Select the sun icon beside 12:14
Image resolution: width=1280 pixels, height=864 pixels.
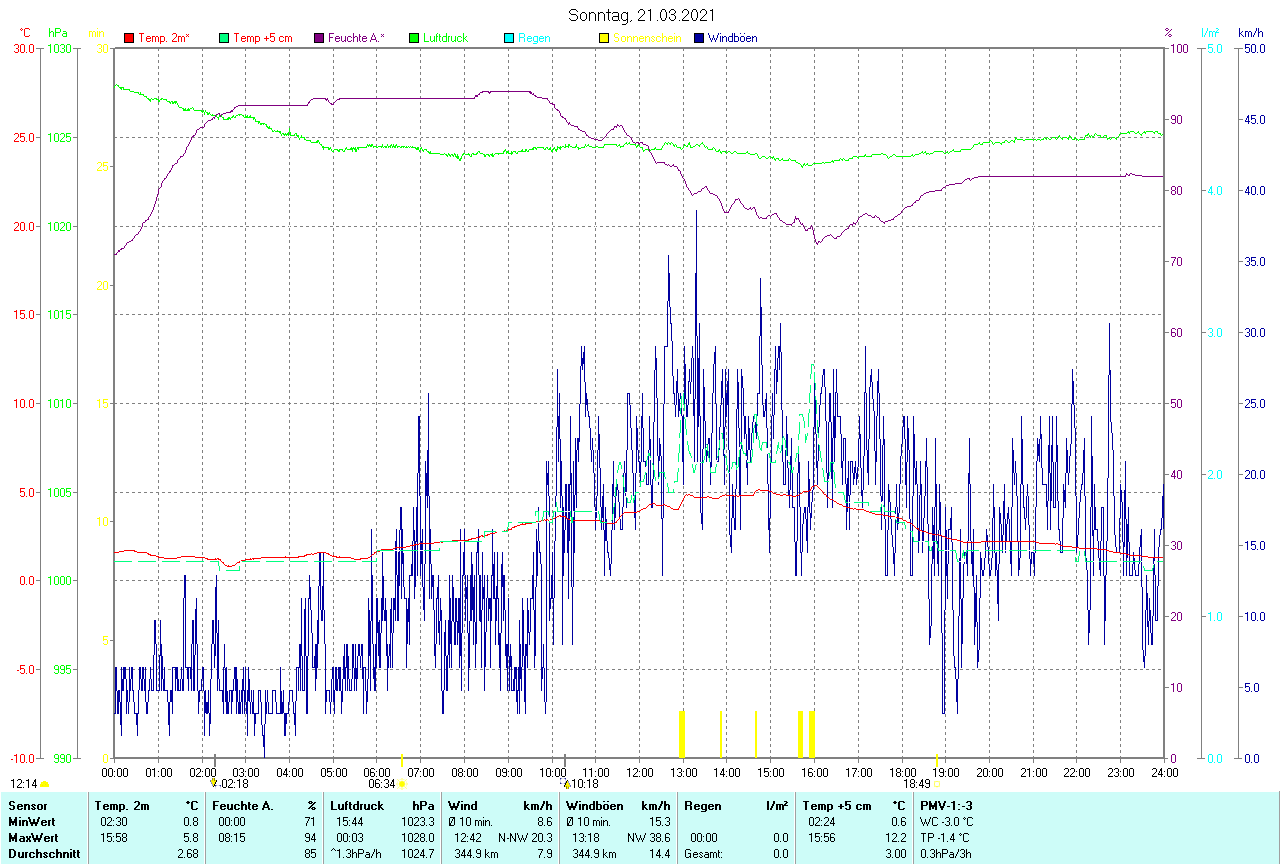[45, 785]
